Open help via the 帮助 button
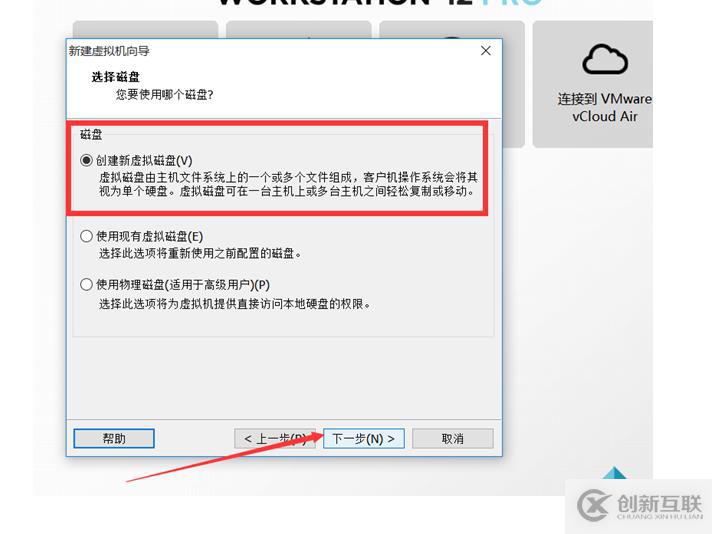This screenshot has width=712, height=534. pyautogui.click(x=114, y=438)
